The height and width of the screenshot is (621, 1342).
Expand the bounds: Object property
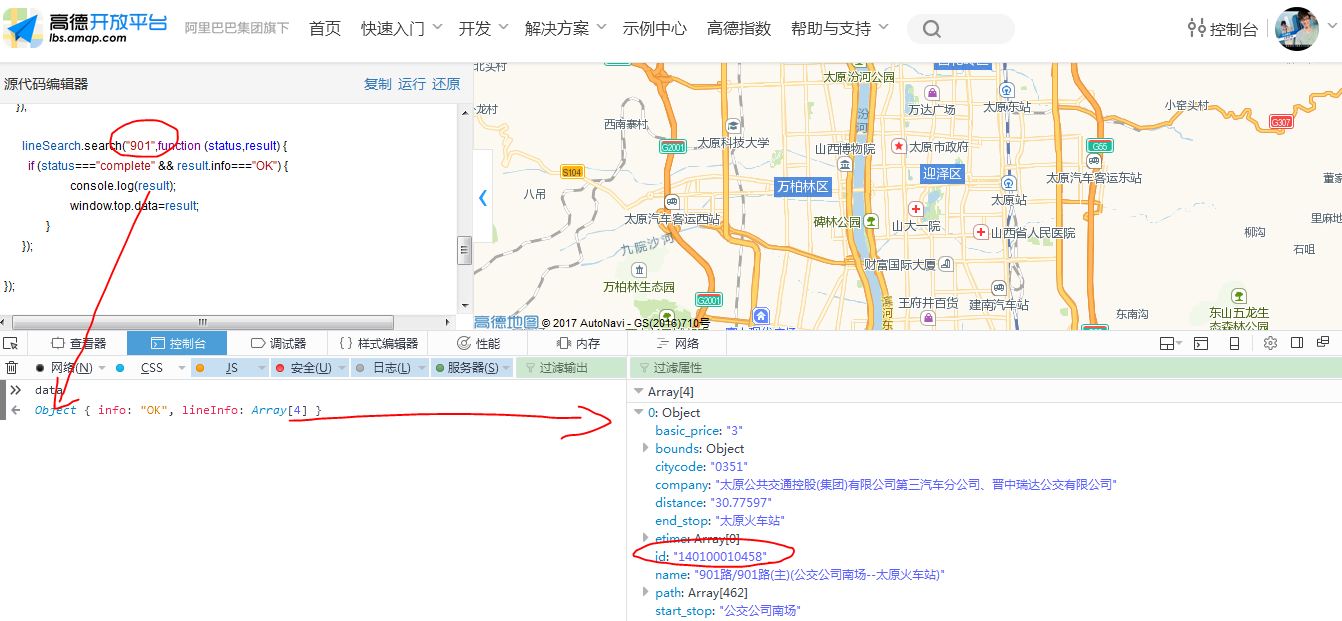click(x=646, y=448)
